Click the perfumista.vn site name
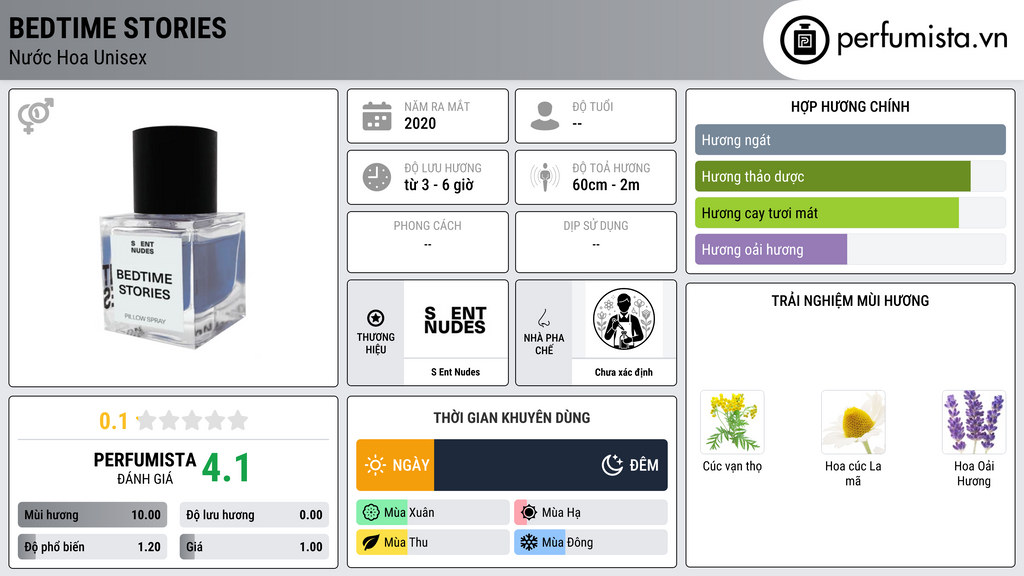1024x576 pixels. click(x=922, y=39)
